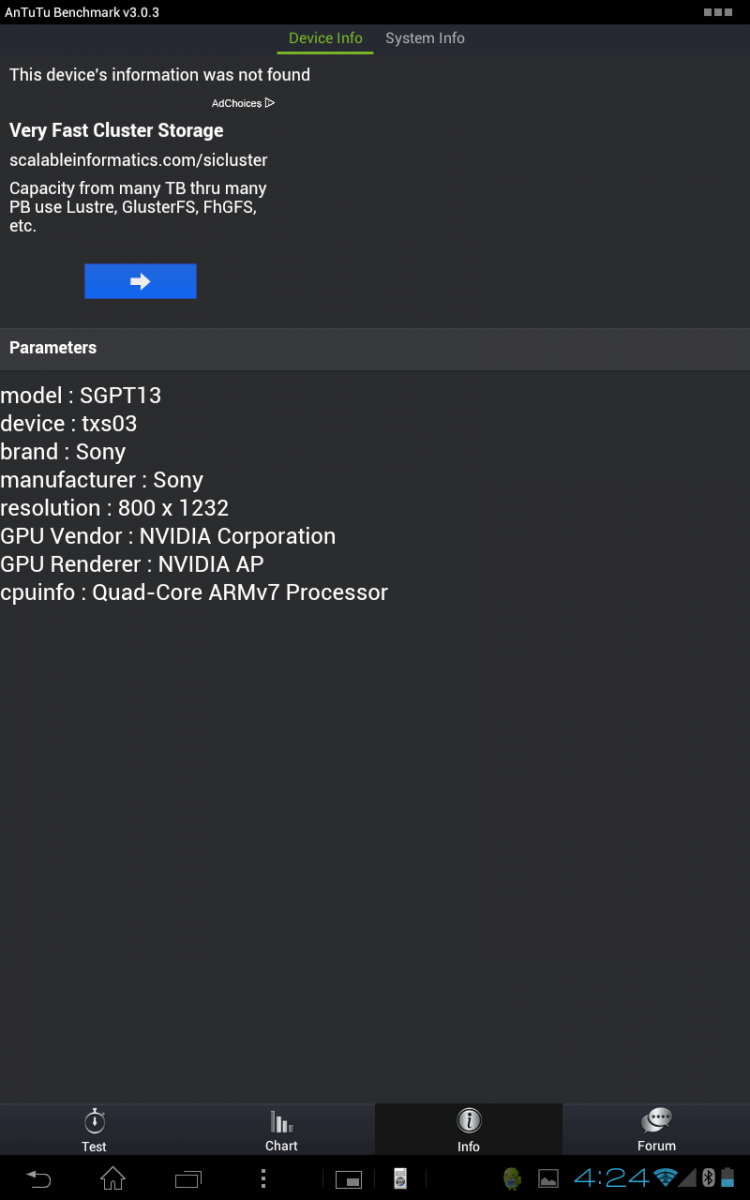Viewport: 750px width, 1200px height.
Task: Open the picture notification icon
Action: 548,1178
